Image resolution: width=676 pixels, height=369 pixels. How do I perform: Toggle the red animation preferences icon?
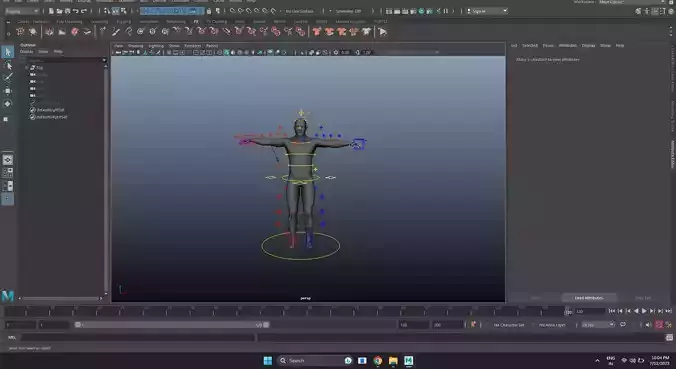(x=659, y=325)
